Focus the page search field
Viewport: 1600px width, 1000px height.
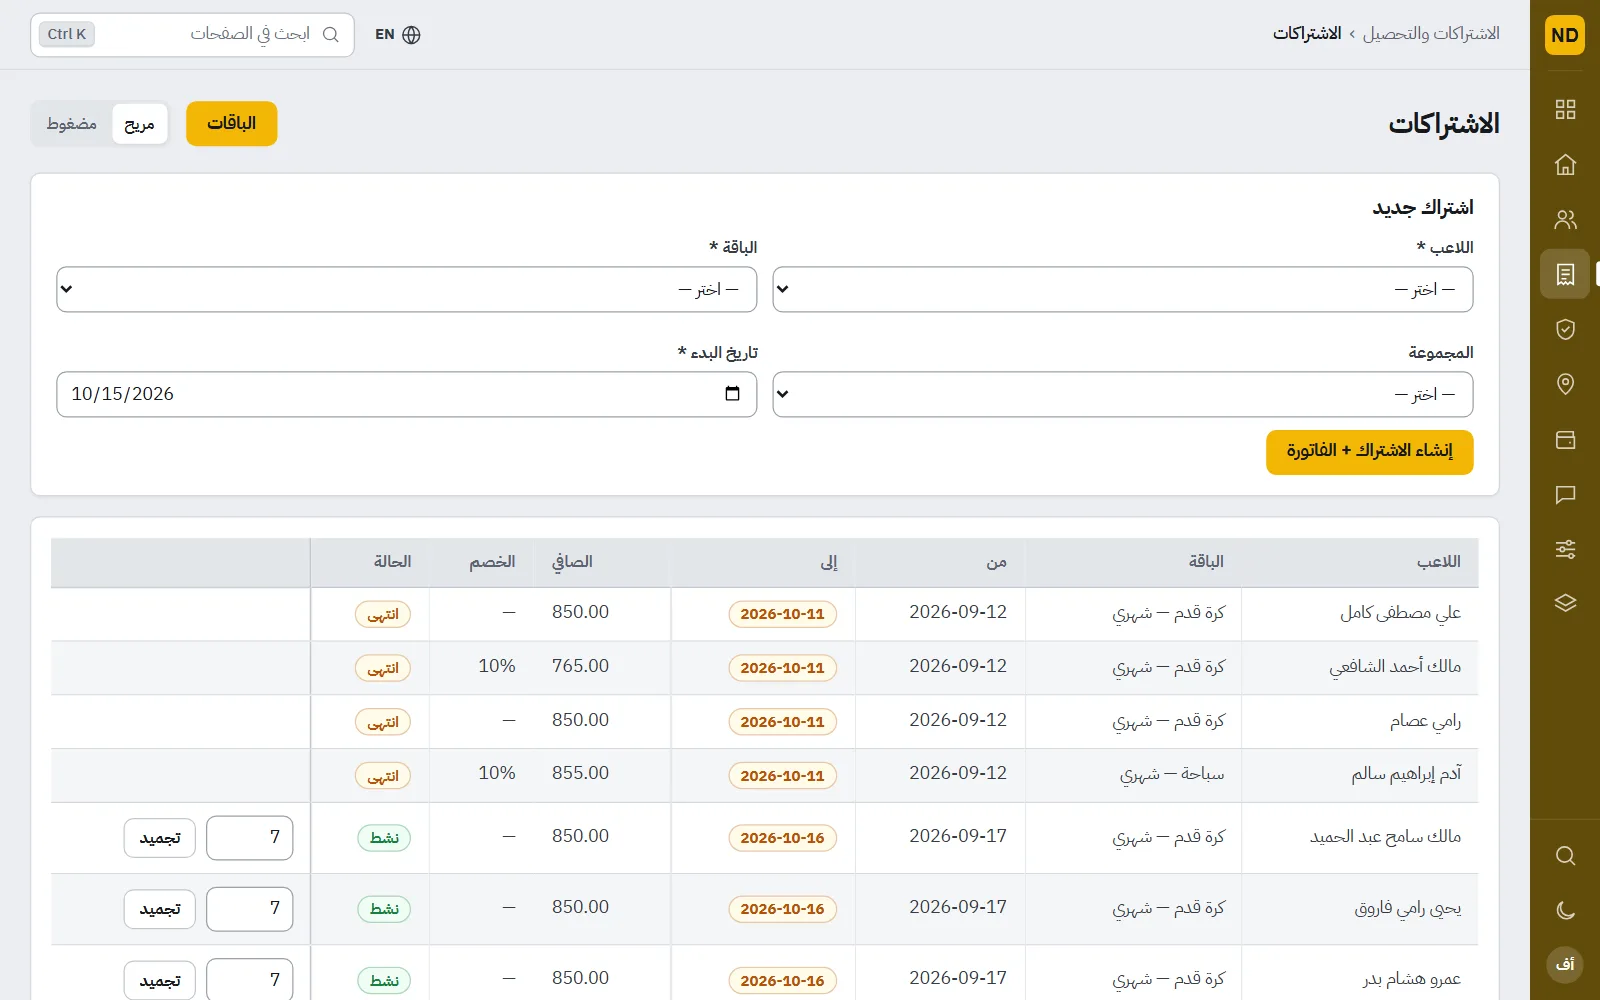click(192, 35)
